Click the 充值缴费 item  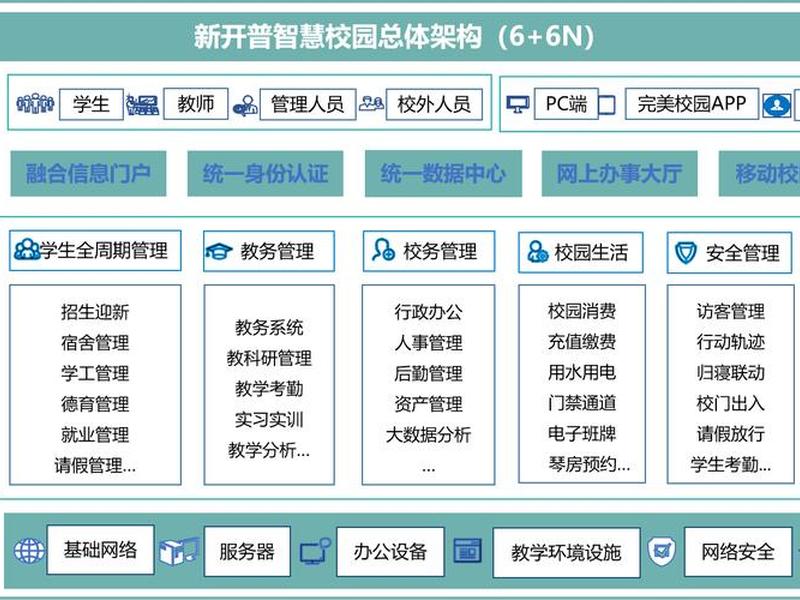(x=582, y=341)
